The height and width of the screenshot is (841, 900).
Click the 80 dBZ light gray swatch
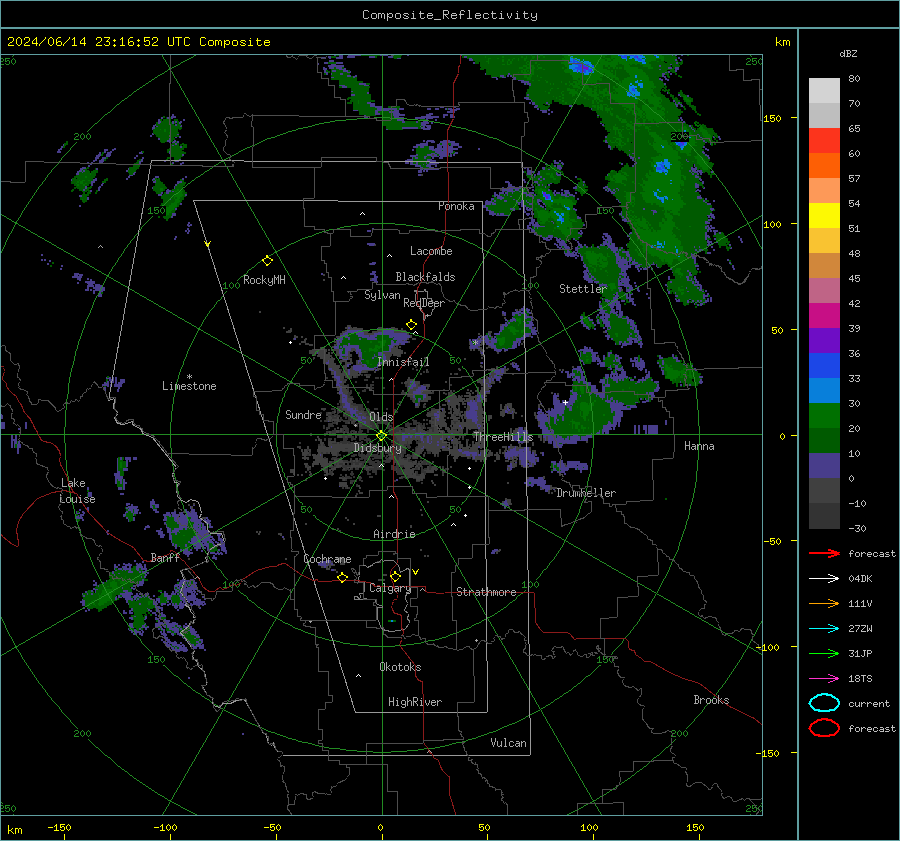pos(824,91)
